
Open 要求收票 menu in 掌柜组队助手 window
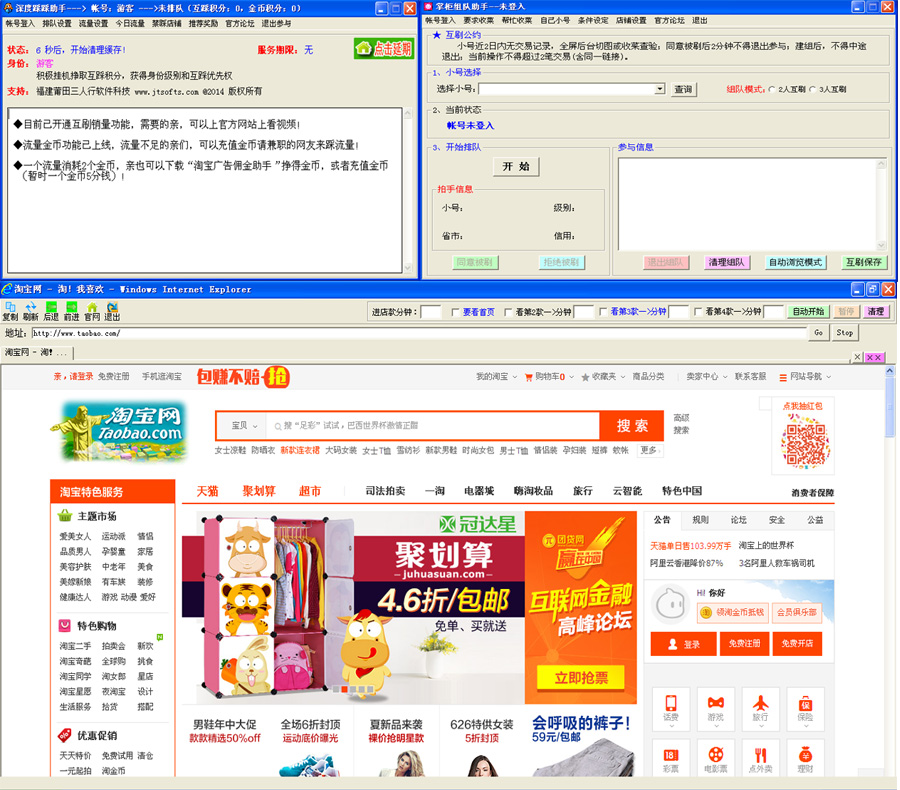(478, 20)
